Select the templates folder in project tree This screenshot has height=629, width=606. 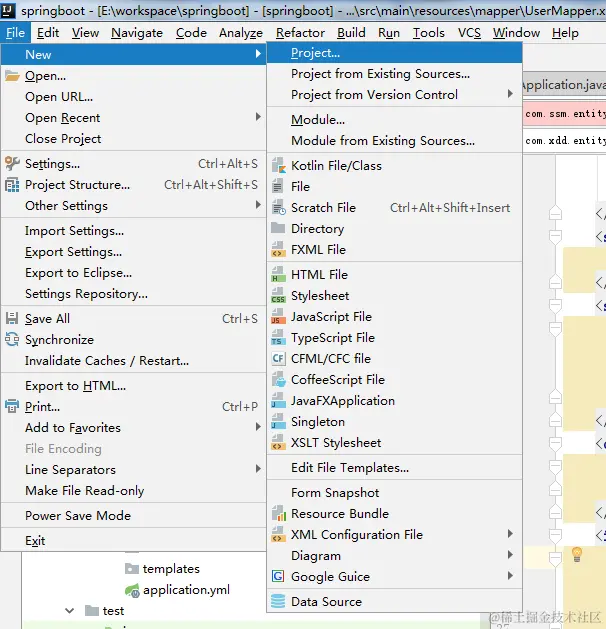click(171, 569)
